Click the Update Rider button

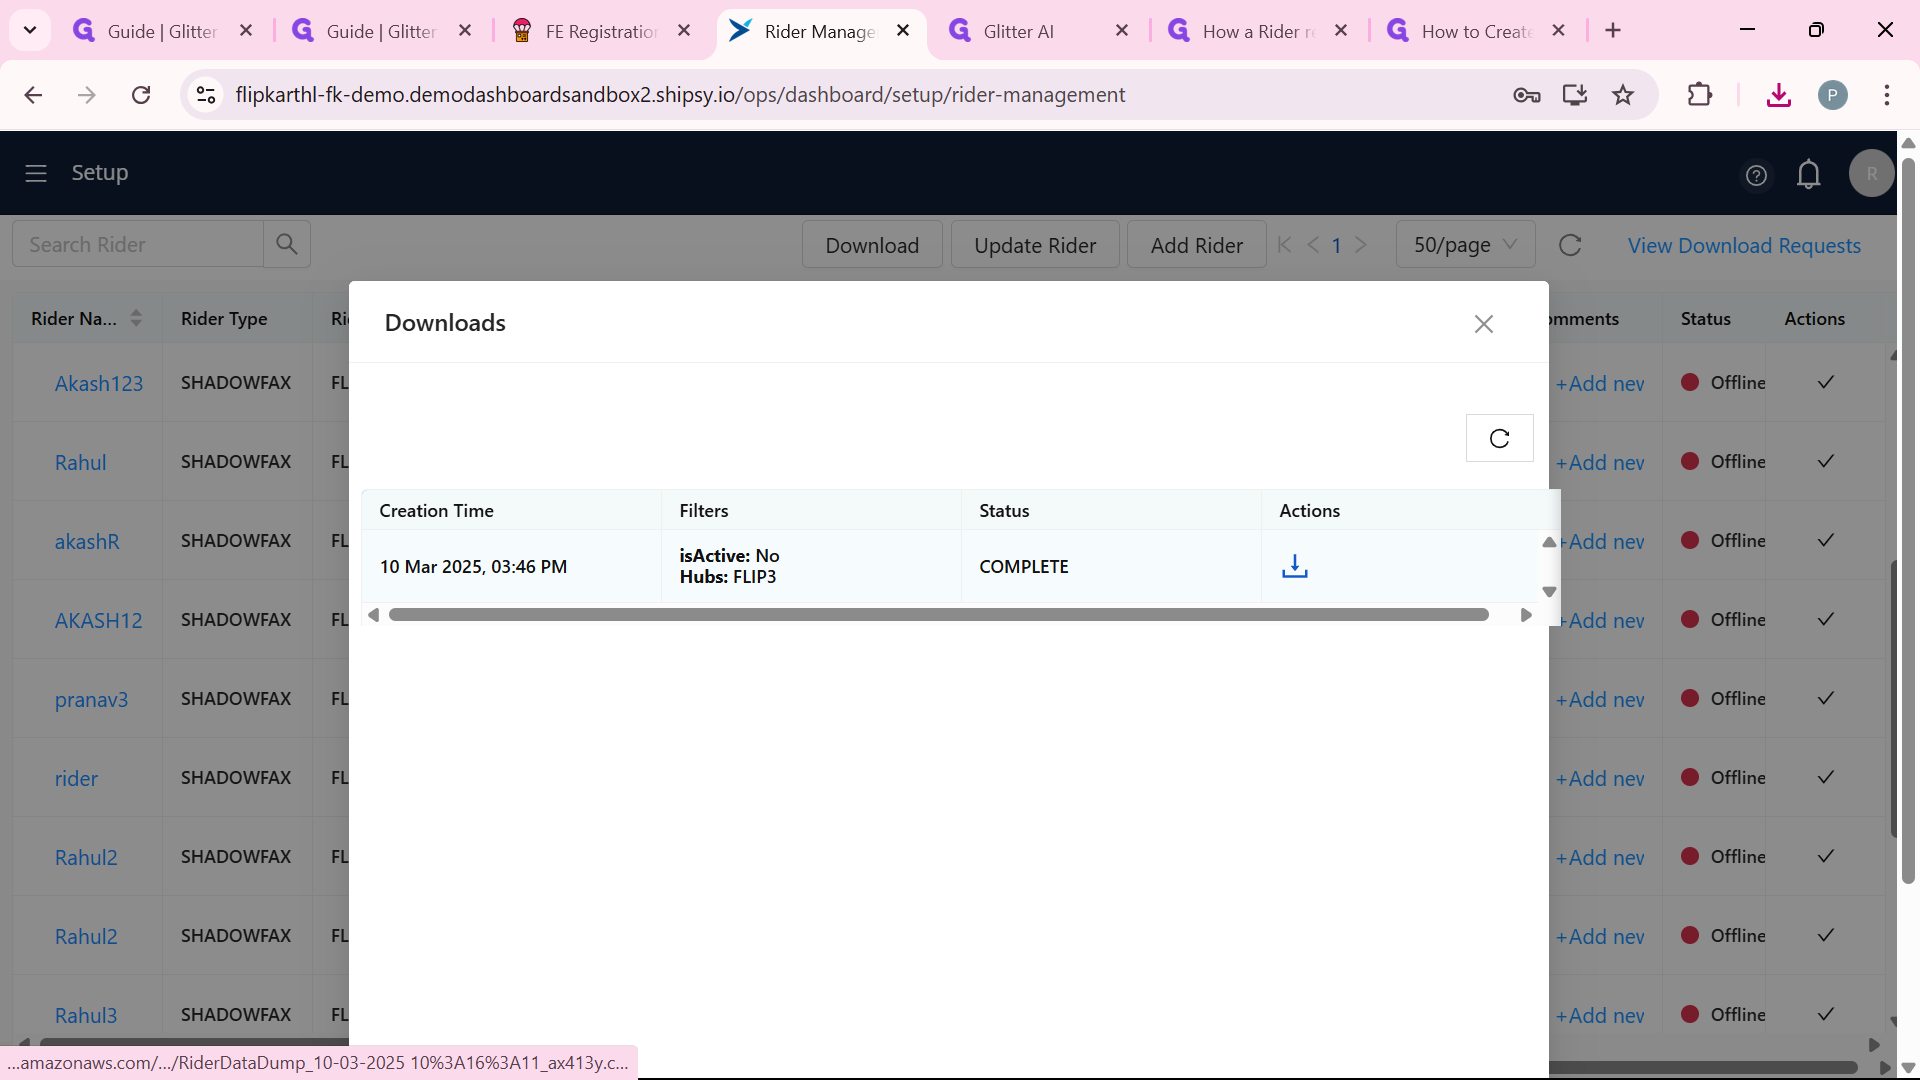point(1035,244)
